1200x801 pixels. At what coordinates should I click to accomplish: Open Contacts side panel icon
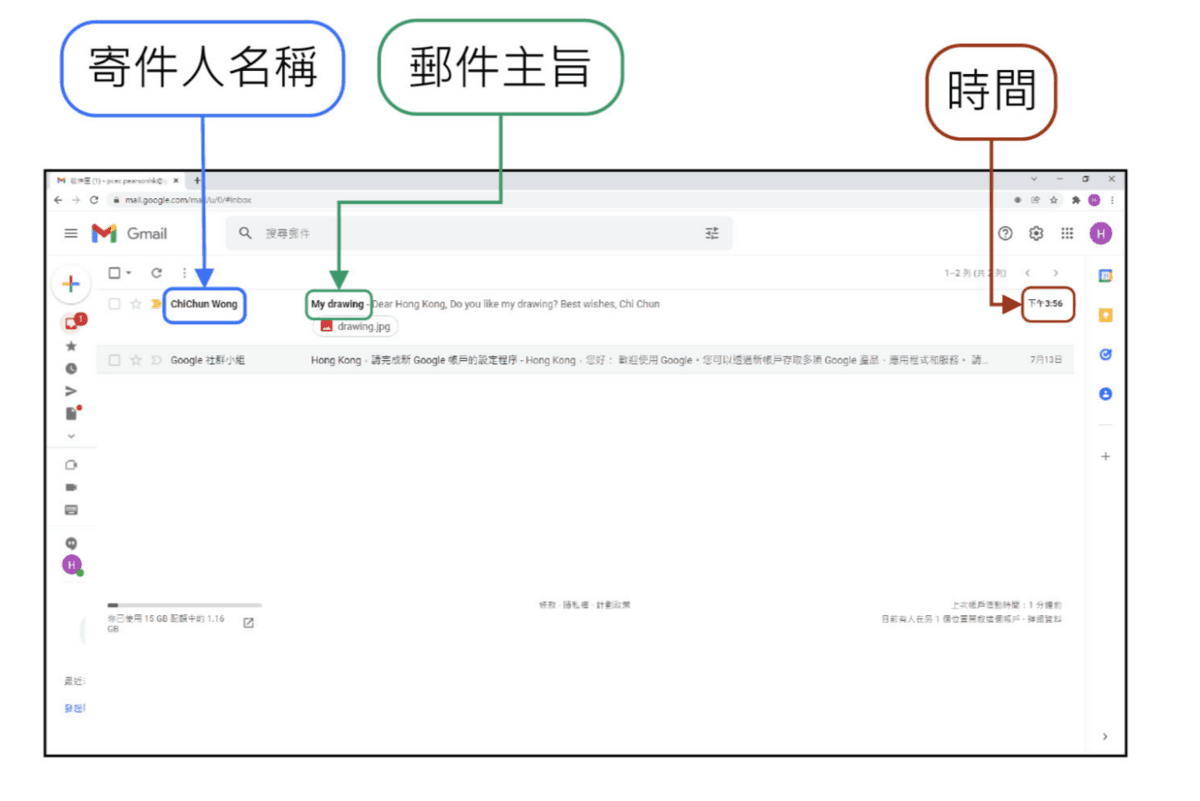(x=1105, y=394)
